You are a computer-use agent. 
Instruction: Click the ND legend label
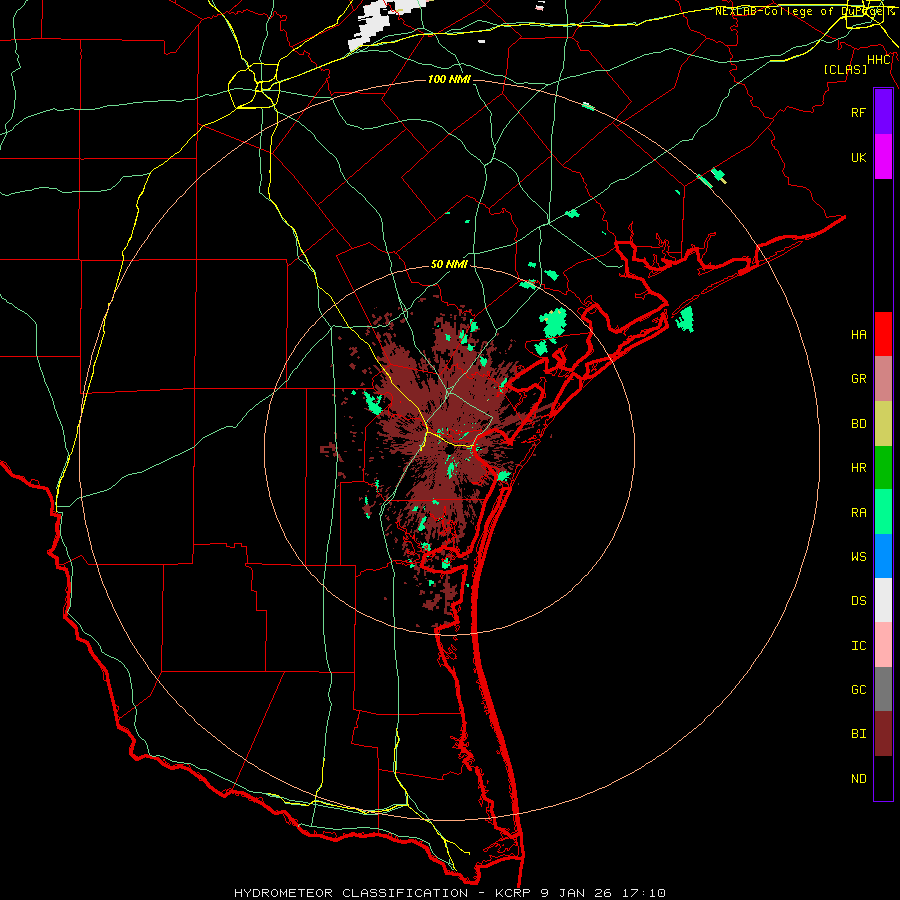pos(859,778)
